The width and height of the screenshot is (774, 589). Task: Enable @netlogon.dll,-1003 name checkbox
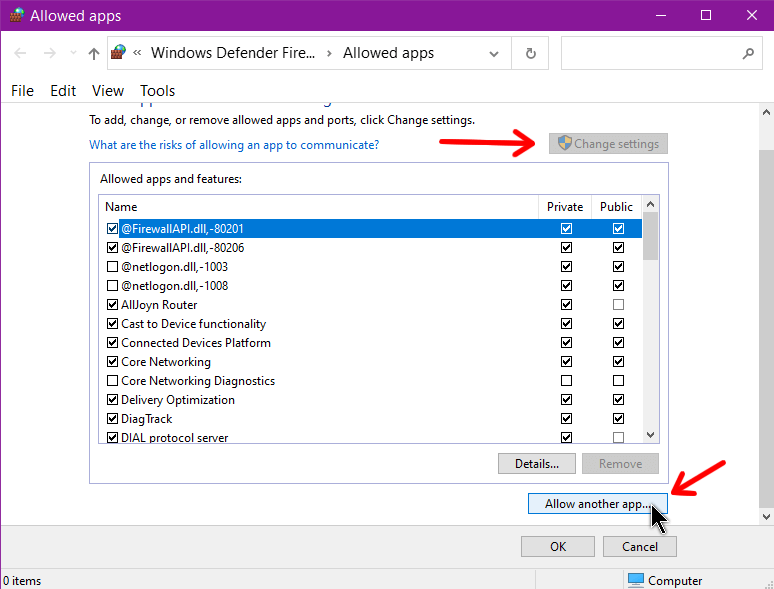[113, 267]
